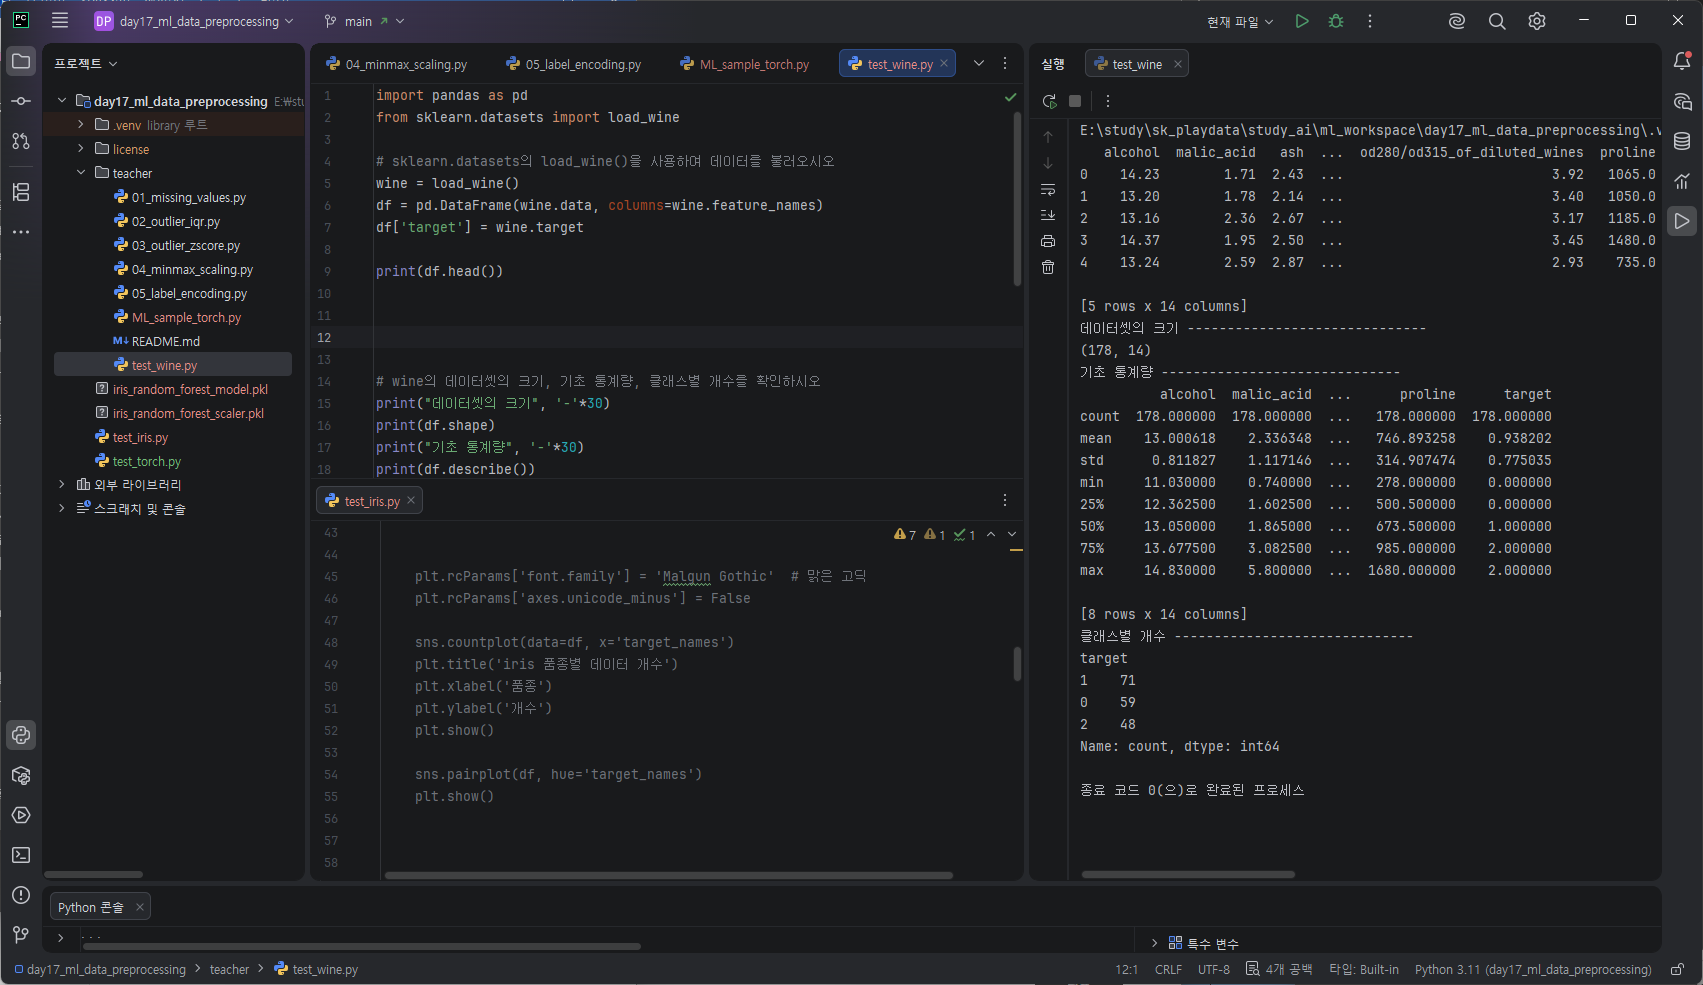The width and height of the screenshot is (1703, 985).
Task: Open more run toolbar options
Action: tap(1107, 101)
